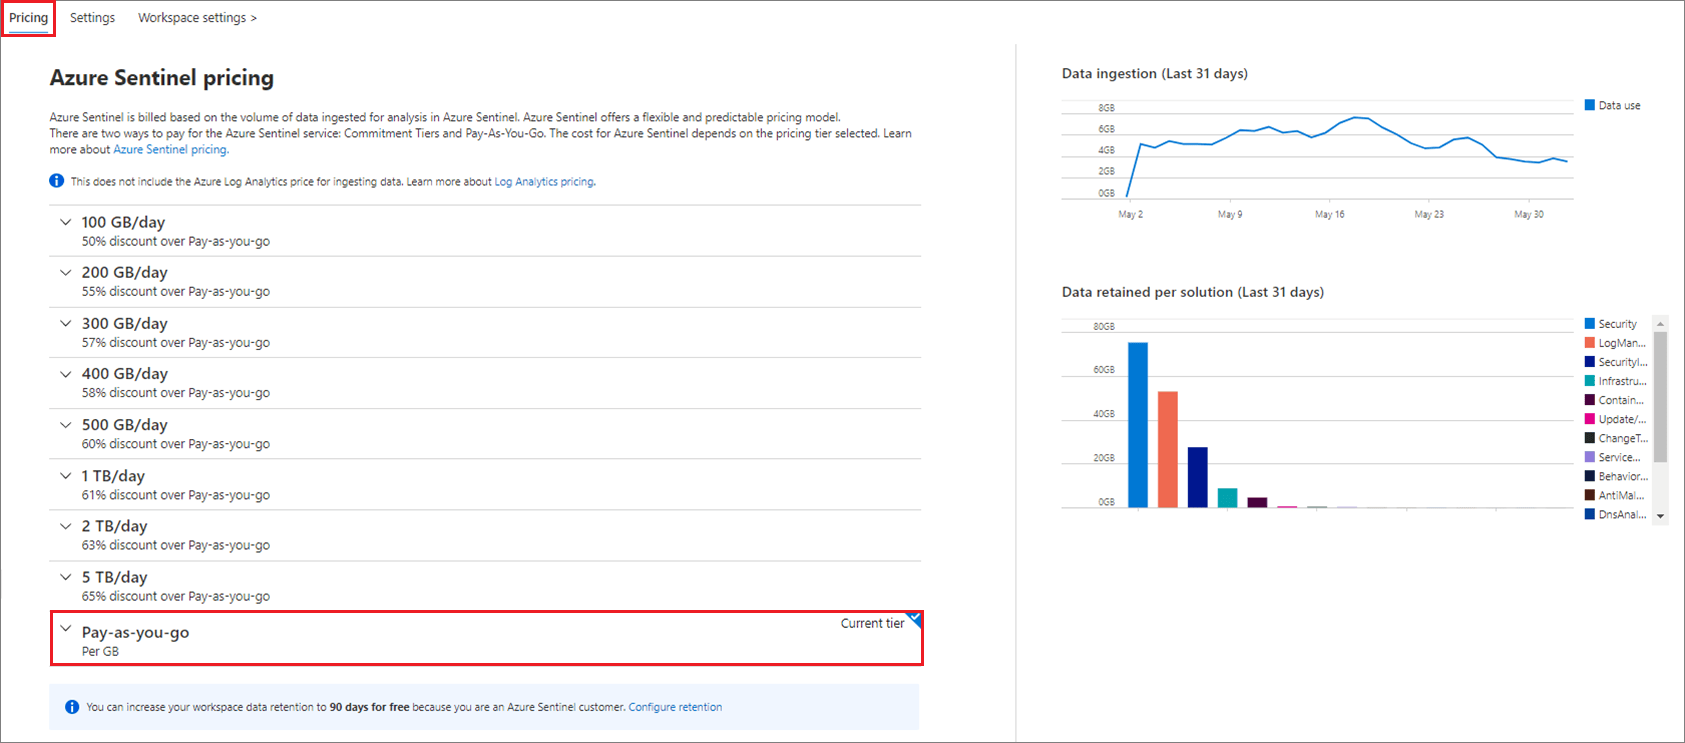Screen dimensions: 1685x743
Task: Toggle the Data use legend swatch
Action: pyautogui.click(x=1590, y=105)
